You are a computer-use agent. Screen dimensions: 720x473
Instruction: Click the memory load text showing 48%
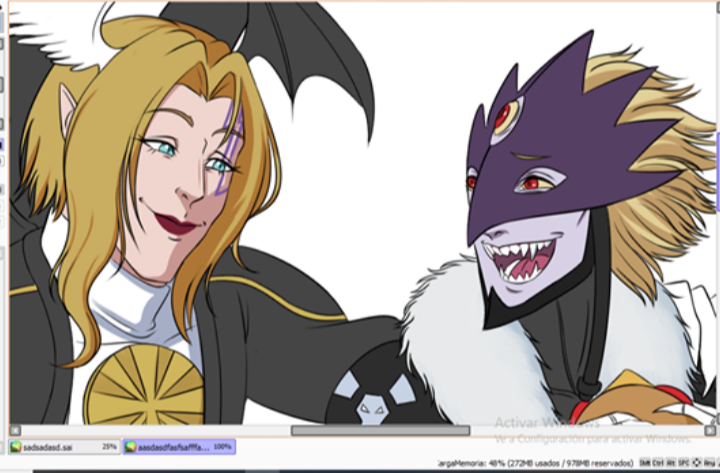coord(535,462)
